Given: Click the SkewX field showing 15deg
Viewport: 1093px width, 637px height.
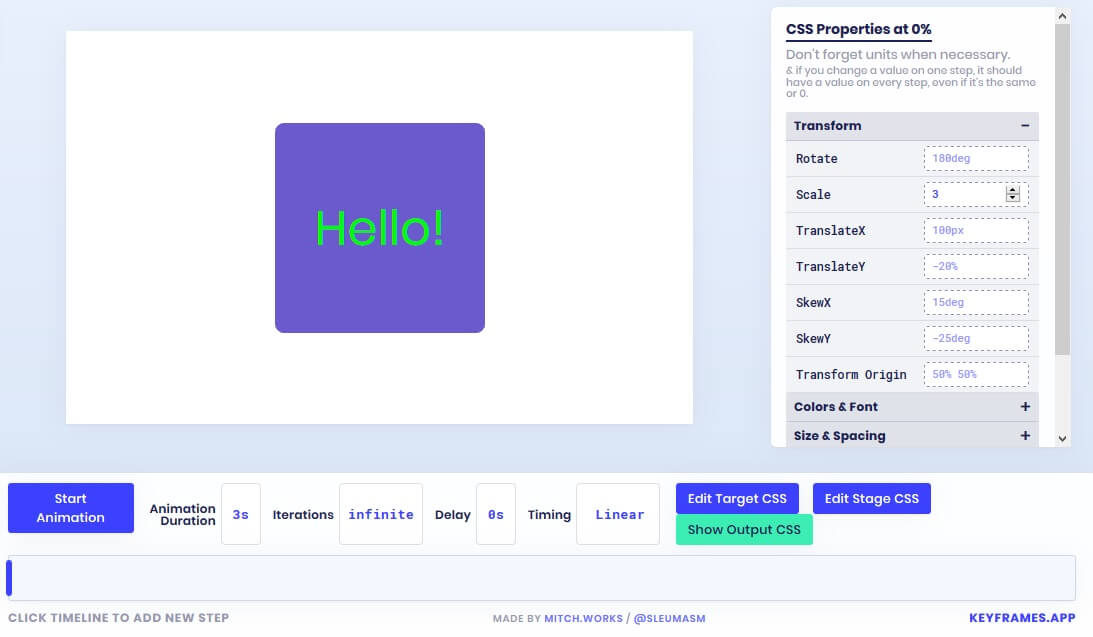Looking at the screenshot, I should point(976,302).
